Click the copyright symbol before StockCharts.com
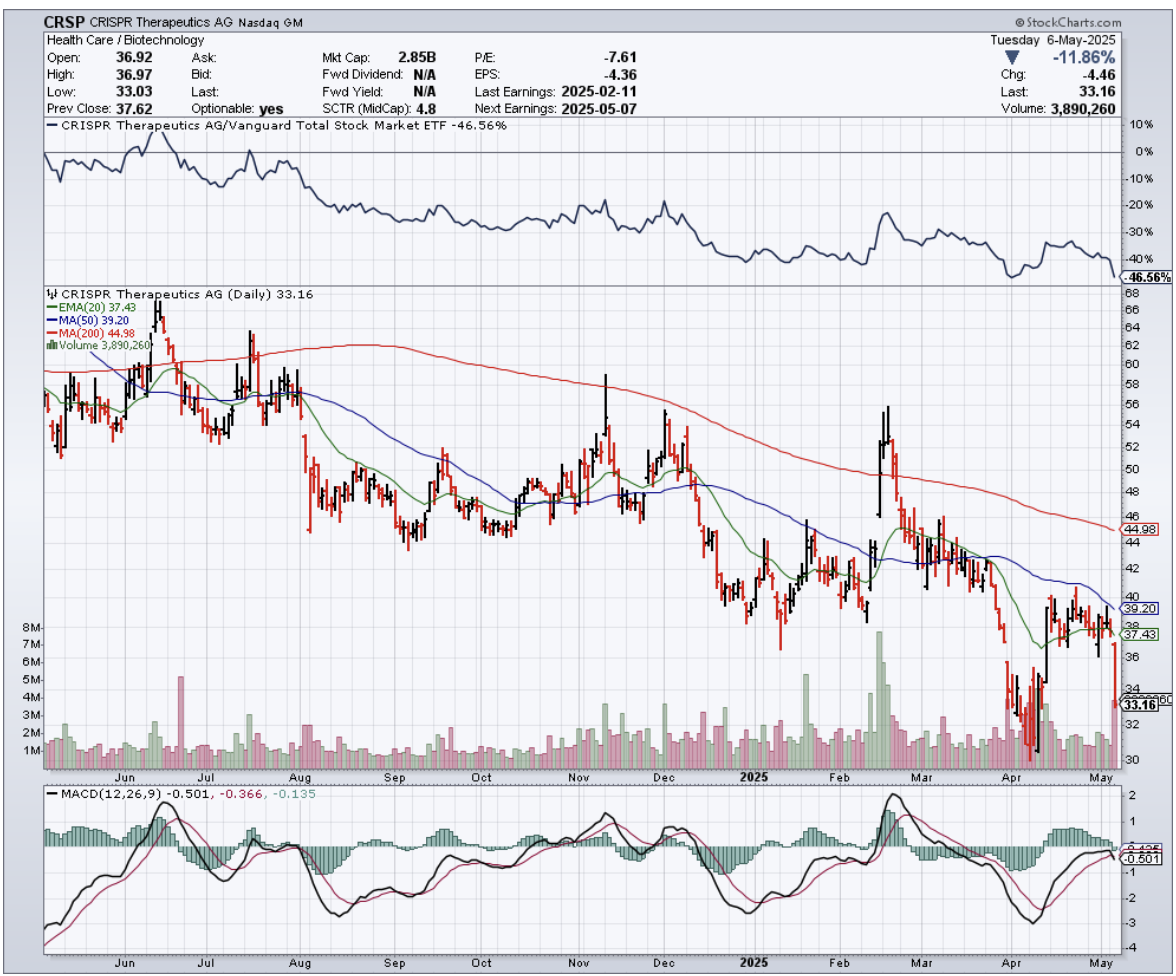 click(x=1019, y=21)
